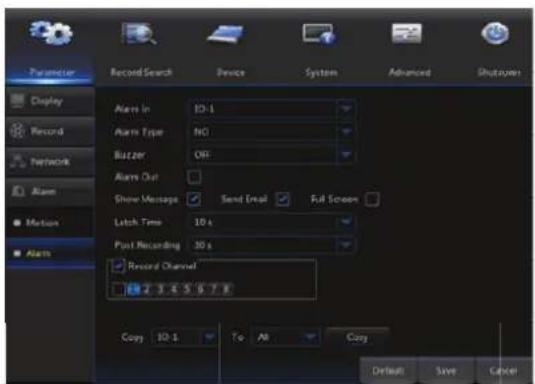Toggle the Send Email checkbox
The image size is (535, 384).
tap(283, 199)
